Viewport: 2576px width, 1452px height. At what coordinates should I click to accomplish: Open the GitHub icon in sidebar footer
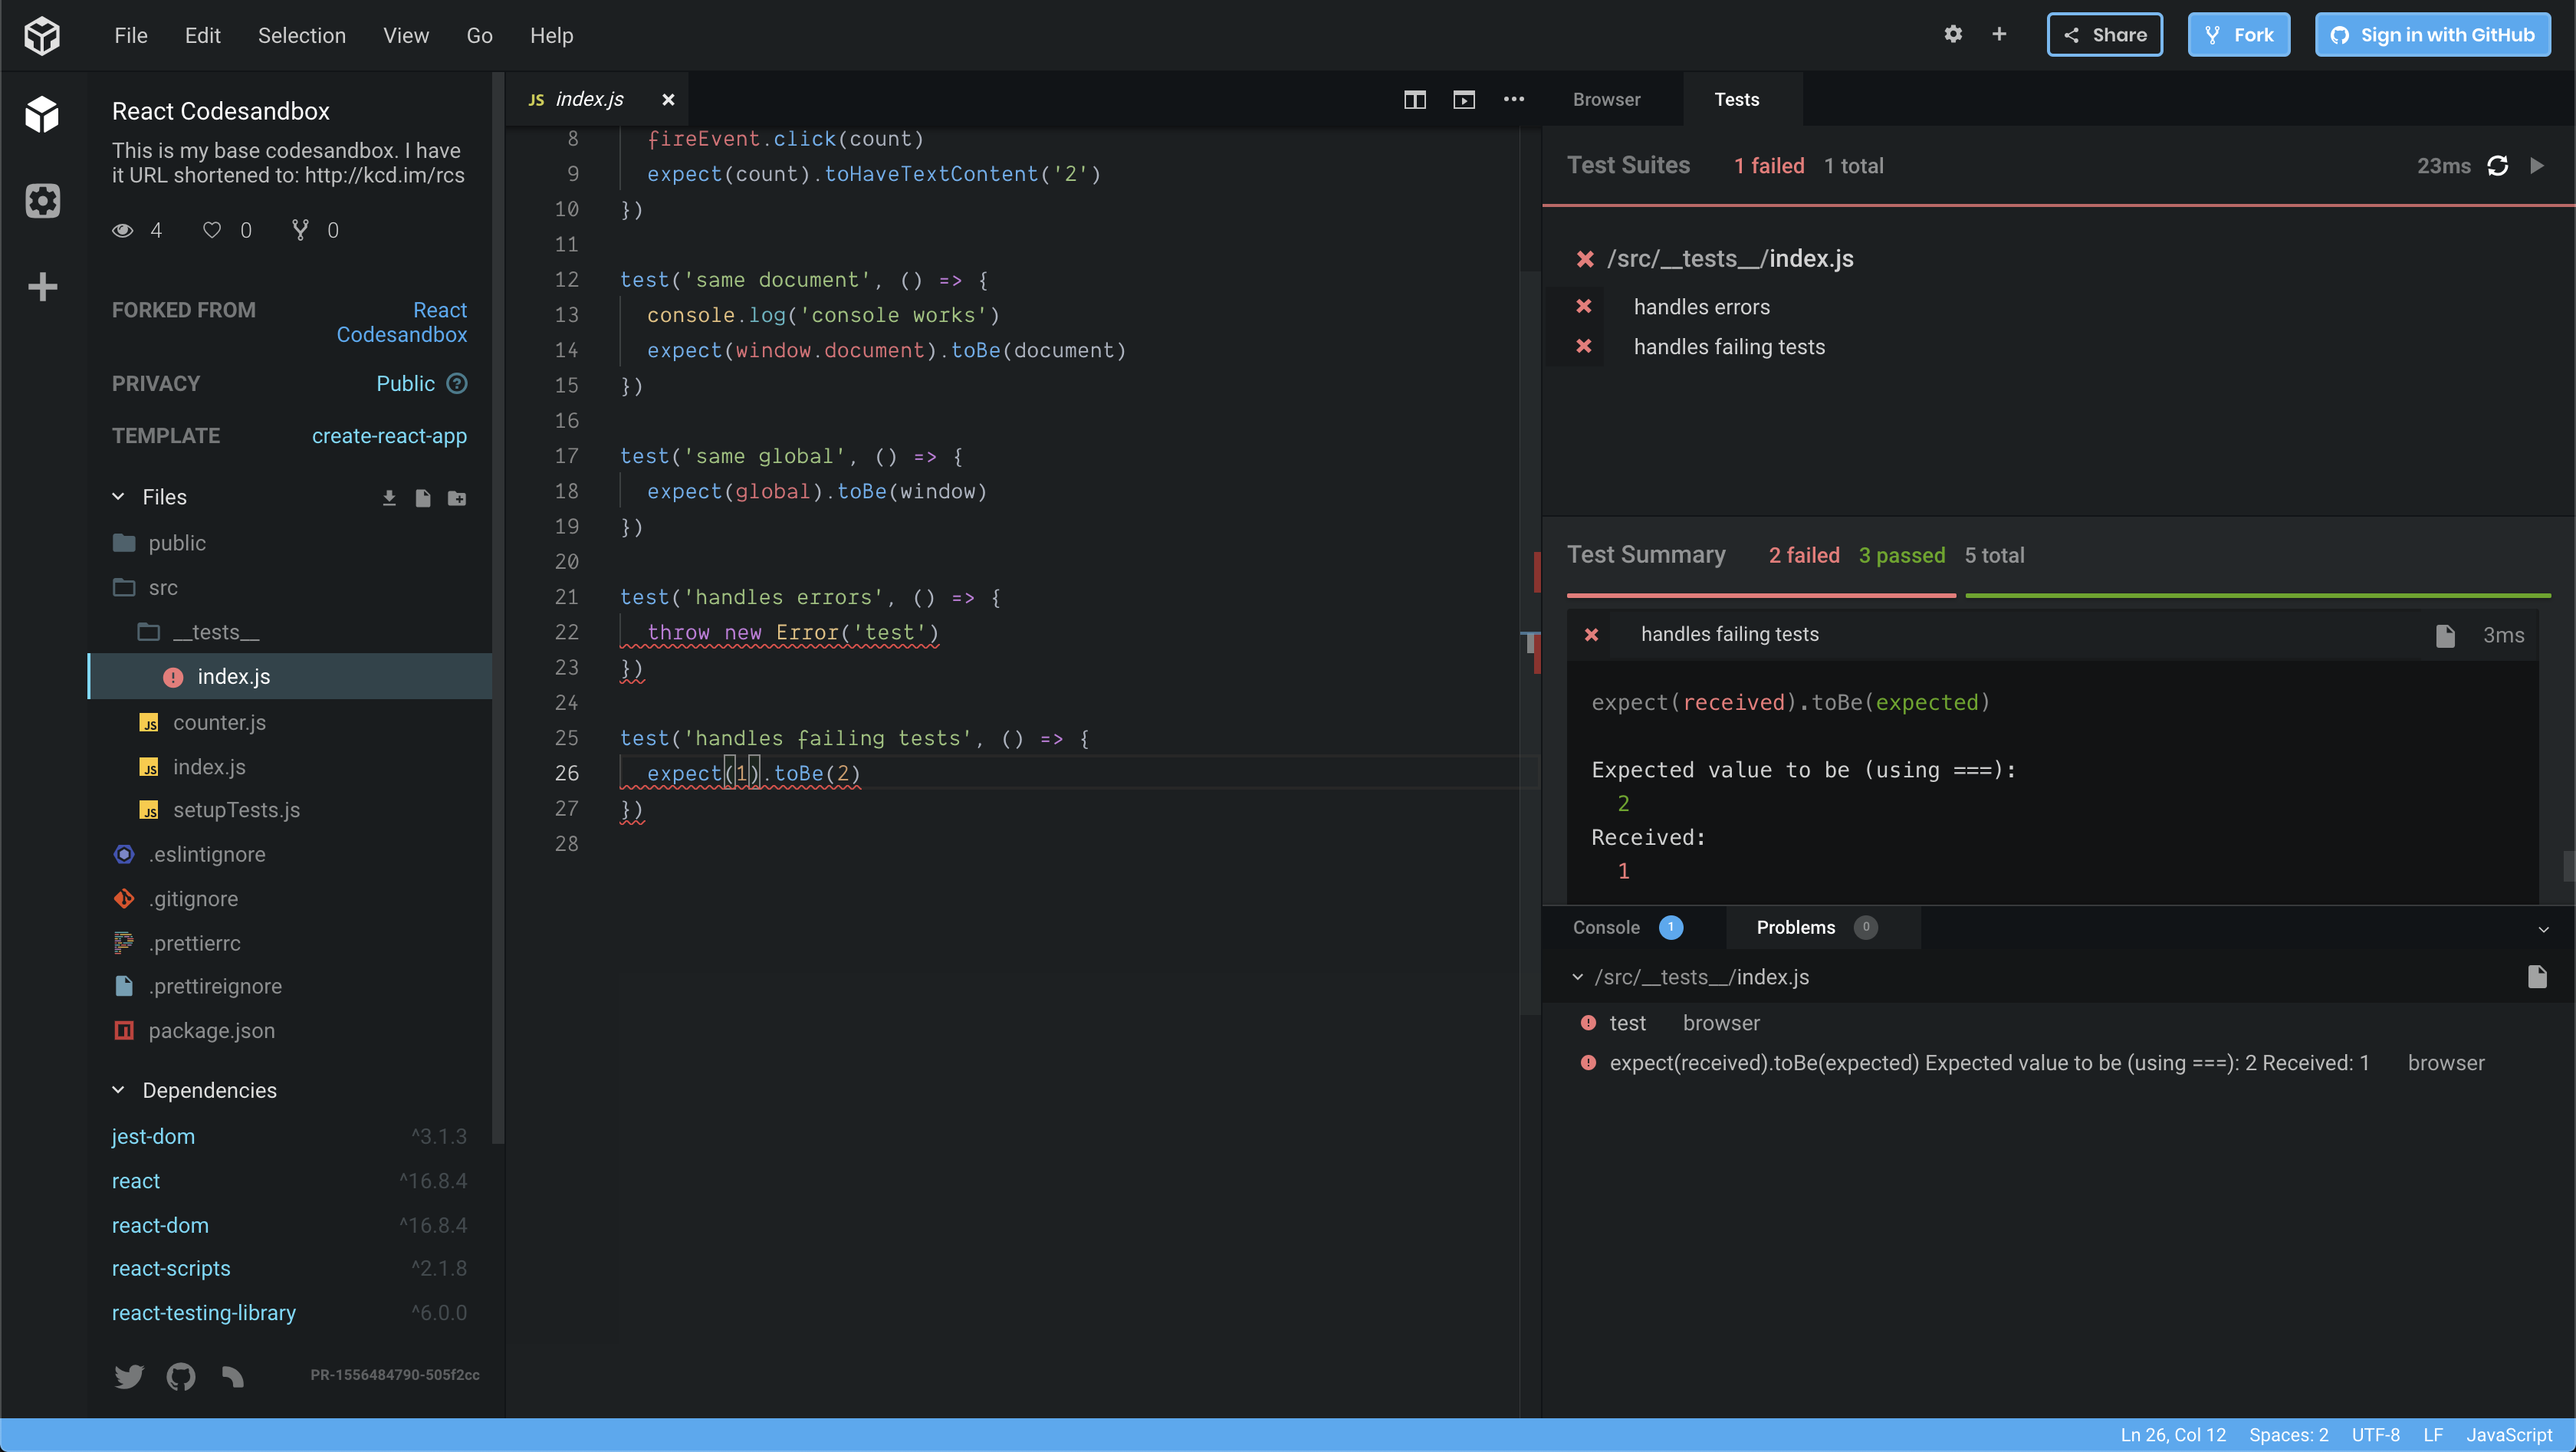(181, 1376)
